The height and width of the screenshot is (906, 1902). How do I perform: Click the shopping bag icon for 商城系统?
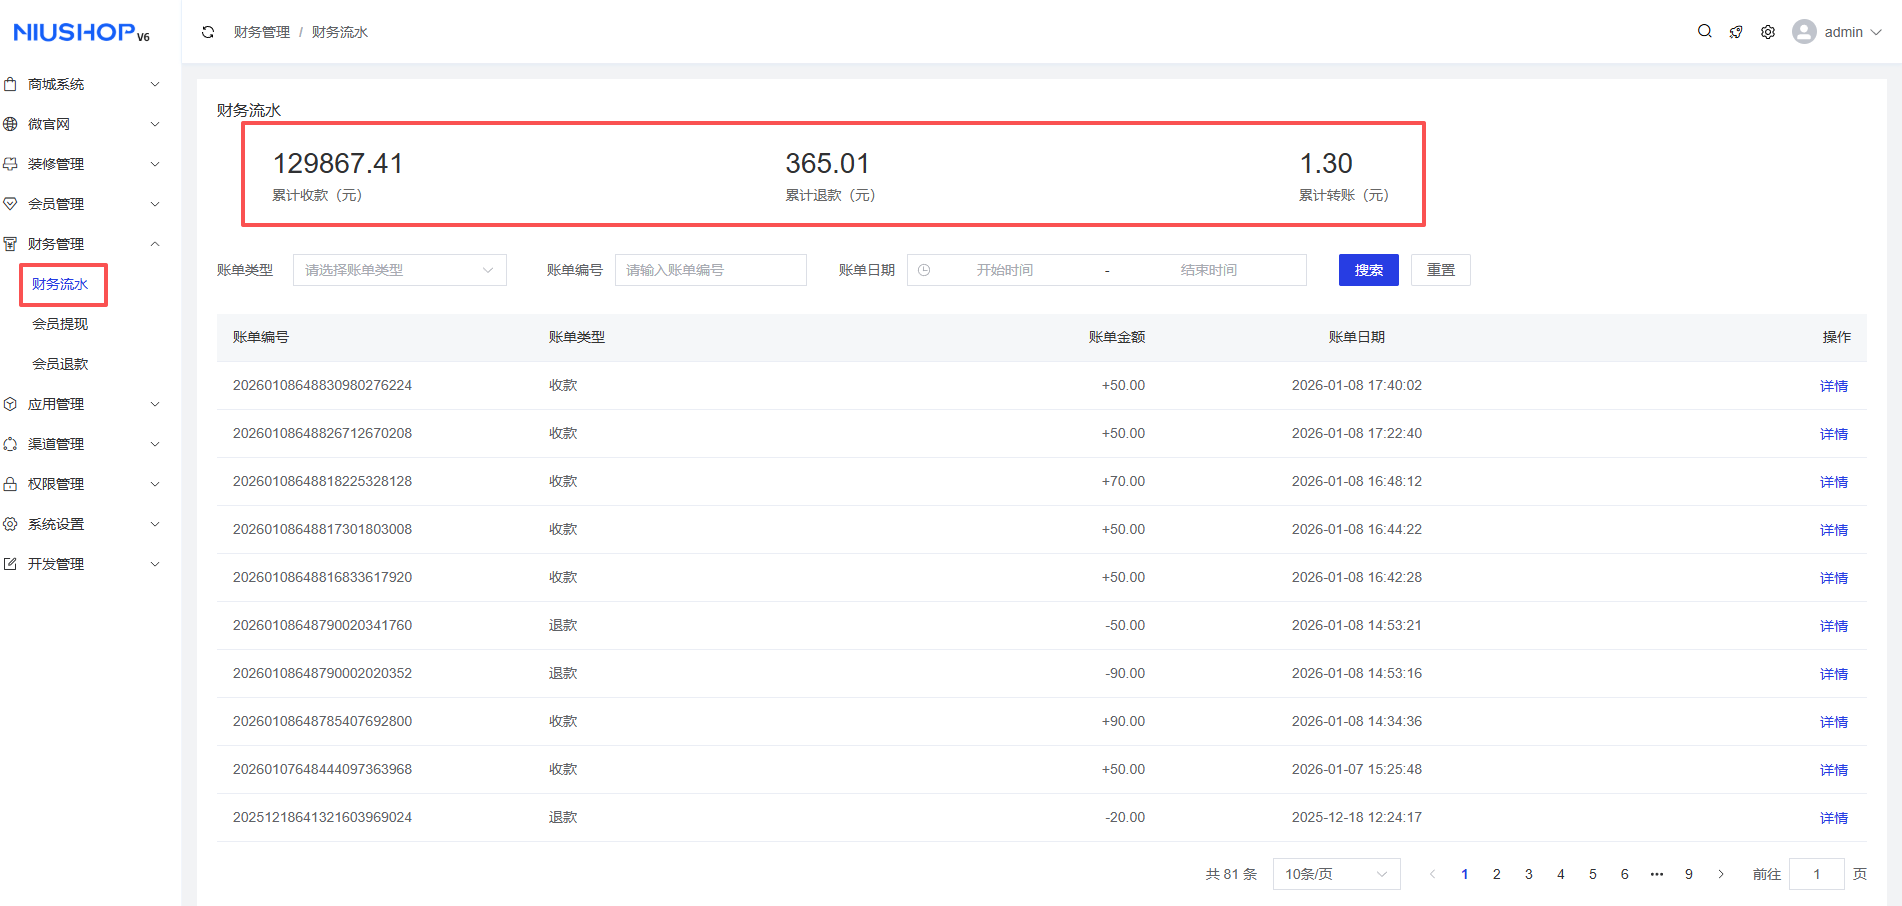[11, 84]
